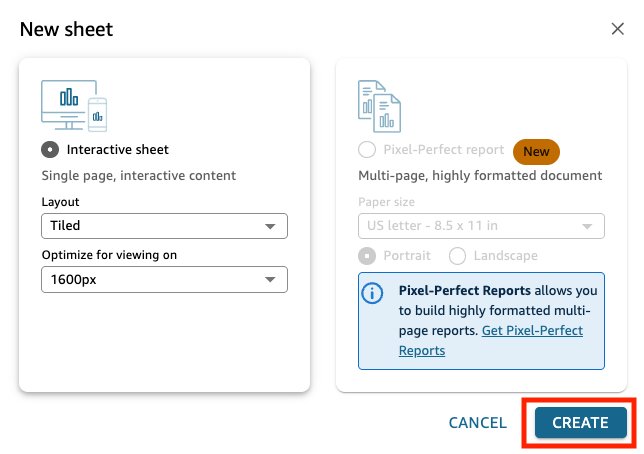Open the Optimize for viewing on dropdown
The height and width of the screenshot is (454, 644).
click(x=164, y=279)
